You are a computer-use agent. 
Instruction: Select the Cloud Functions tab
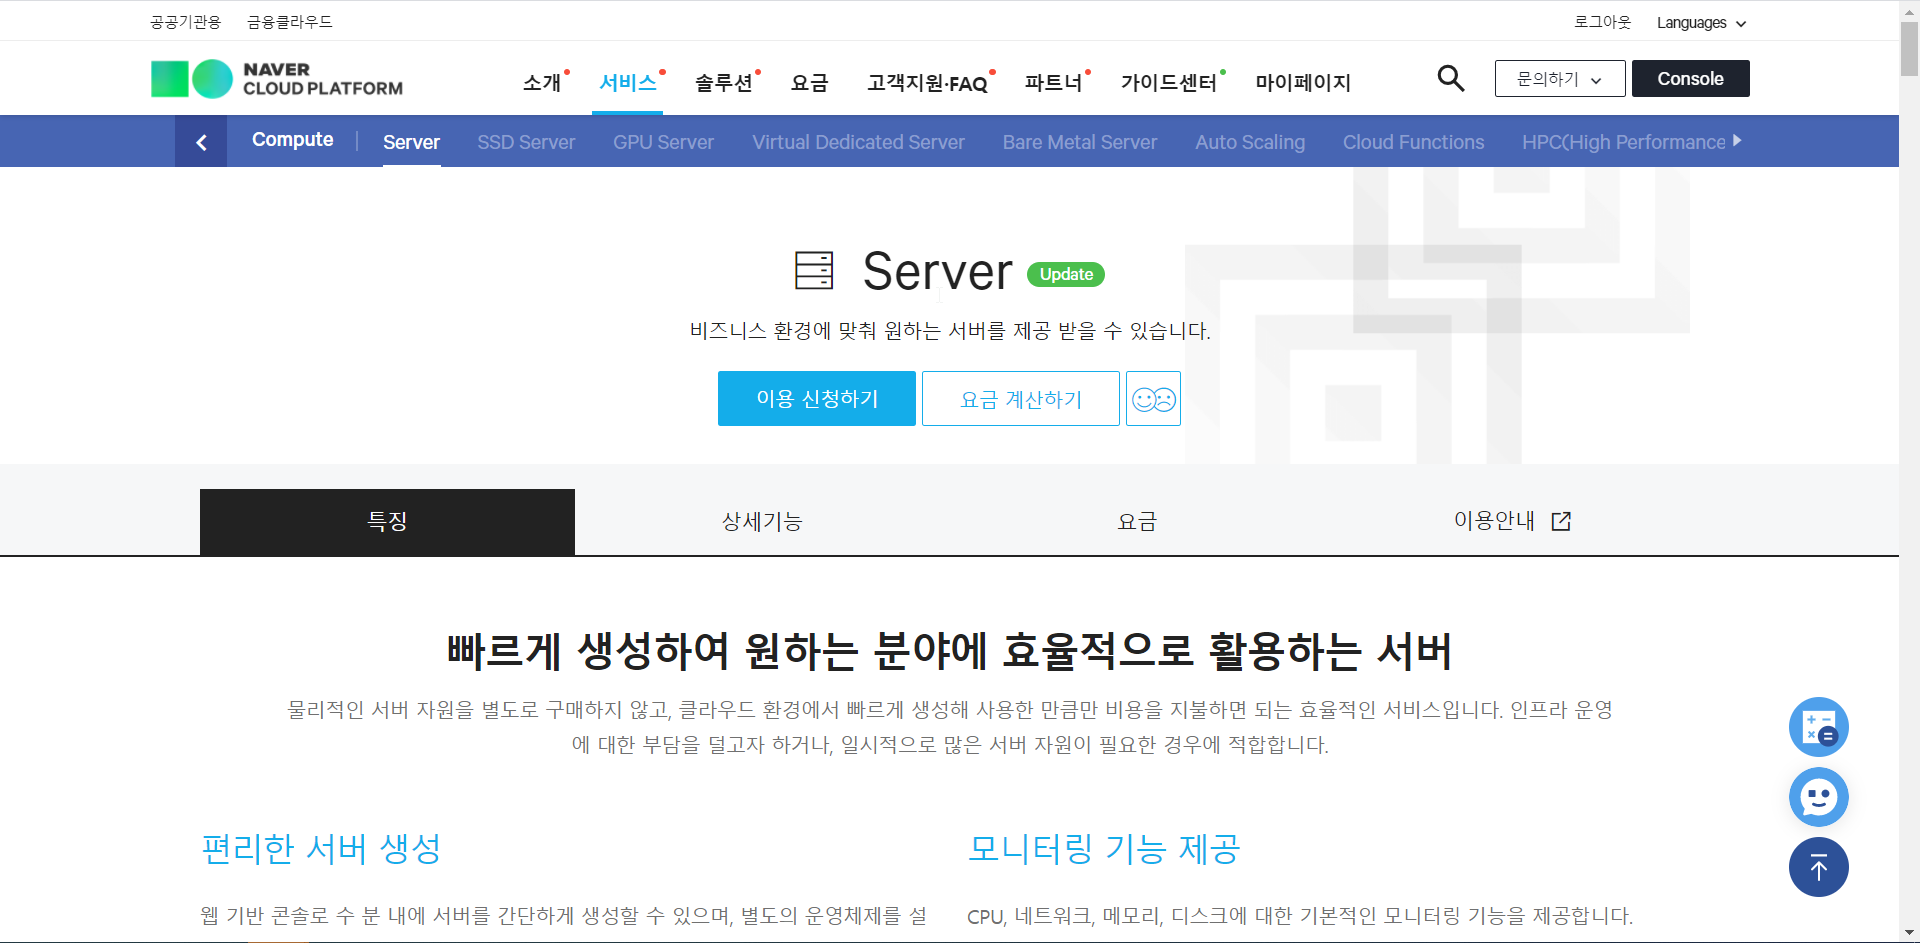1413,142
